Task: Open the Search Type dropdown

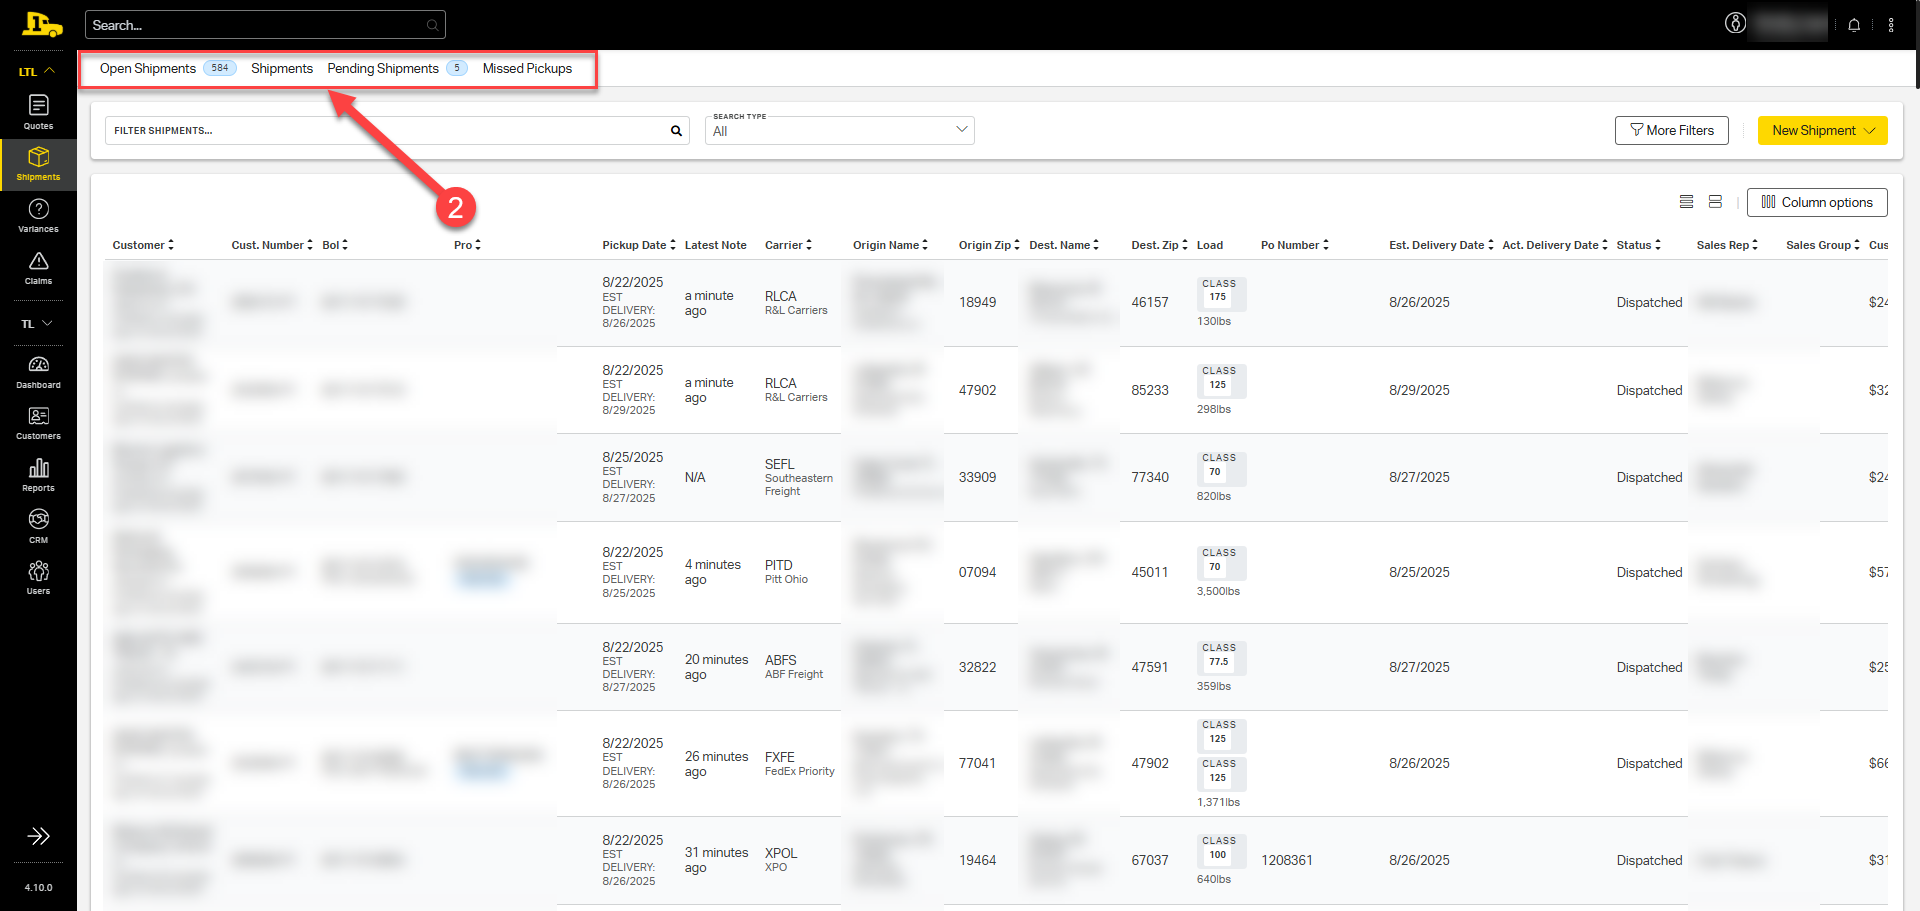Action: click(840, 131)
